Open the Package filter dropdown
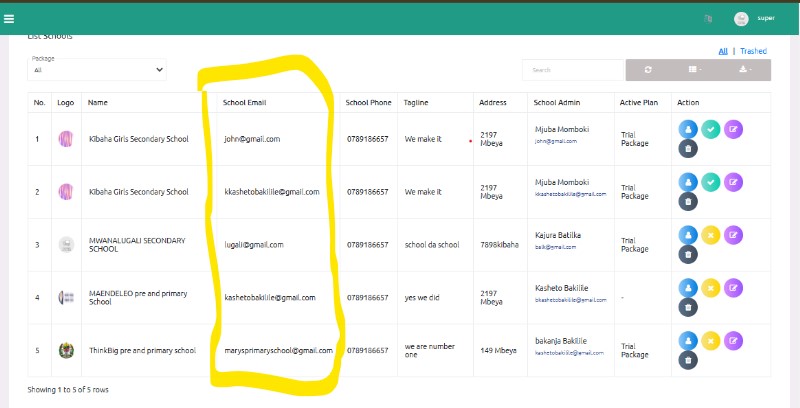800x408 pixels. 97,70
